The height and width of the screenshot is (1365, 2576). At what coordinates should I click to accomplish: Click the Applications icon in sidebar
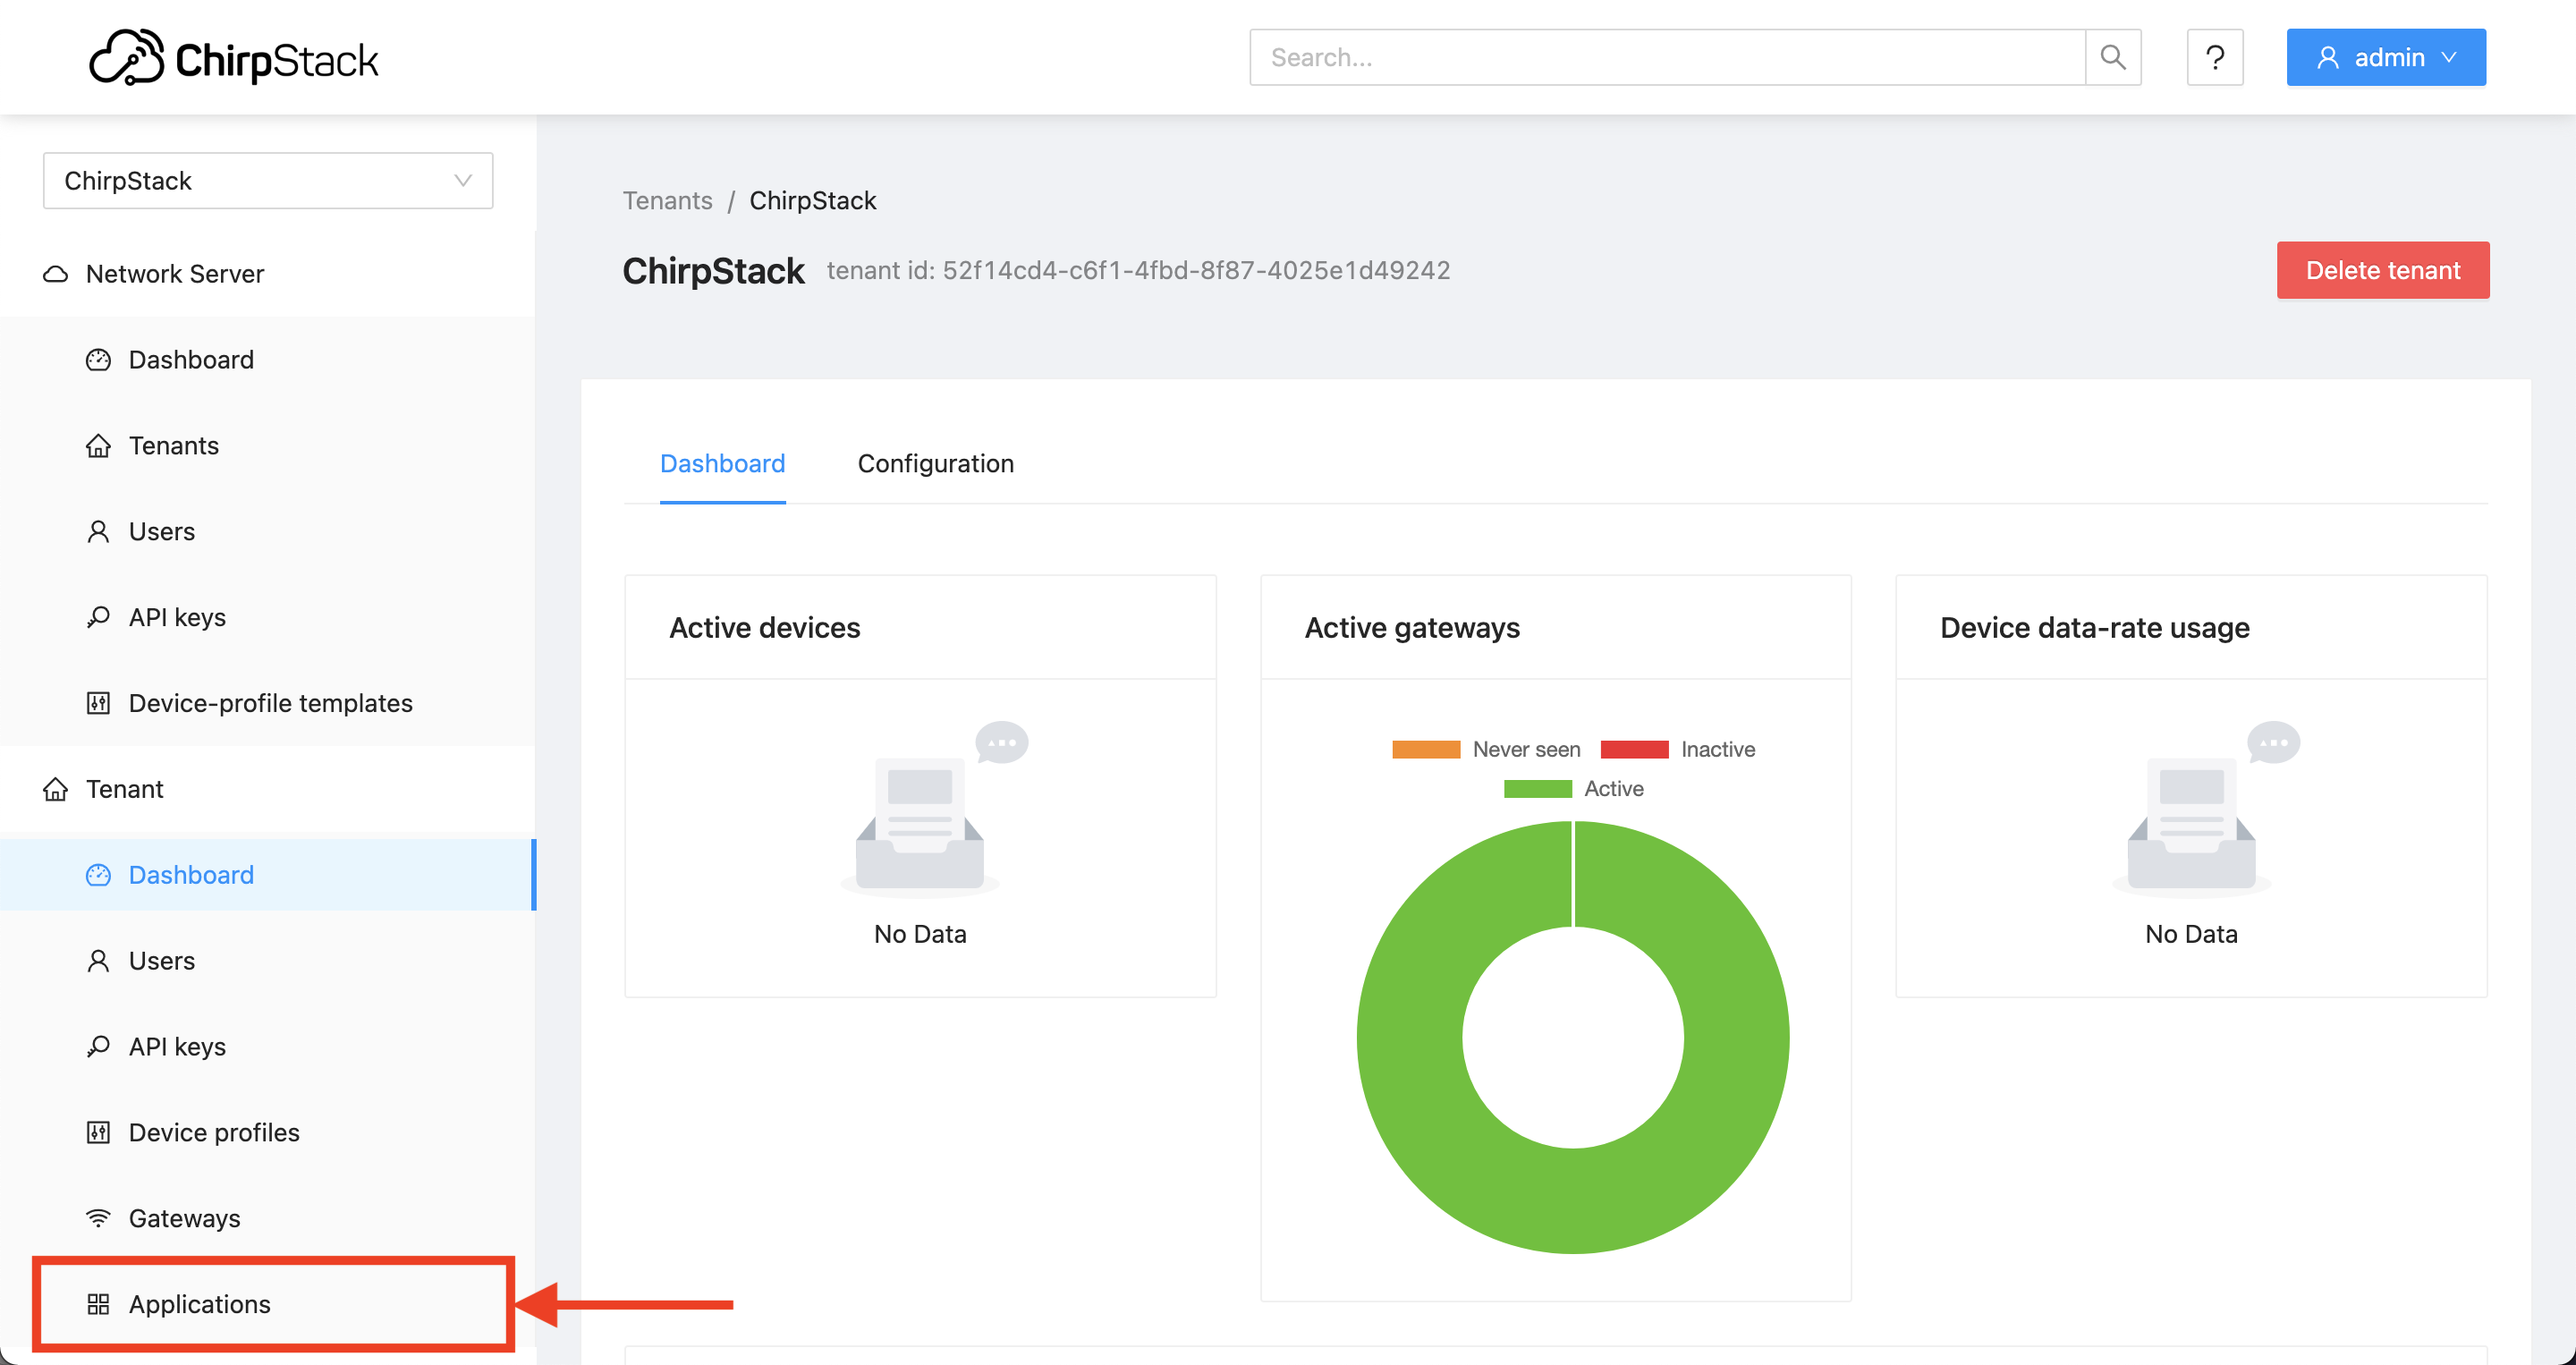pyautogui.click(x=97, y=1303)
